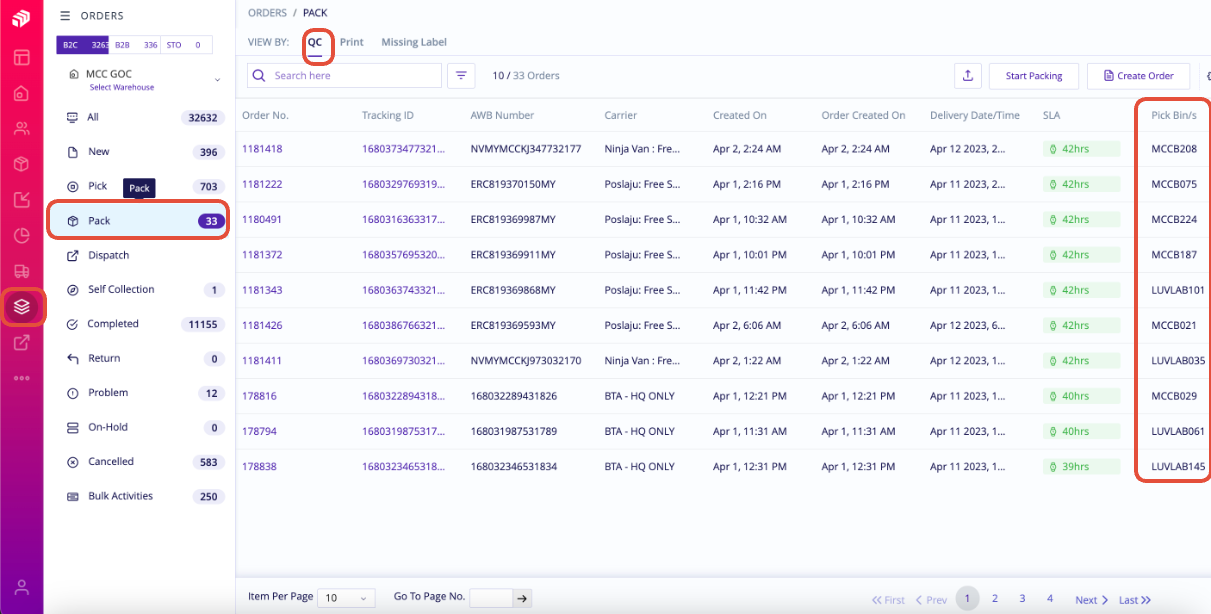1211x614 pixels.
Task: Select the package box icon in the rail
Action: (x=21, y=164)
